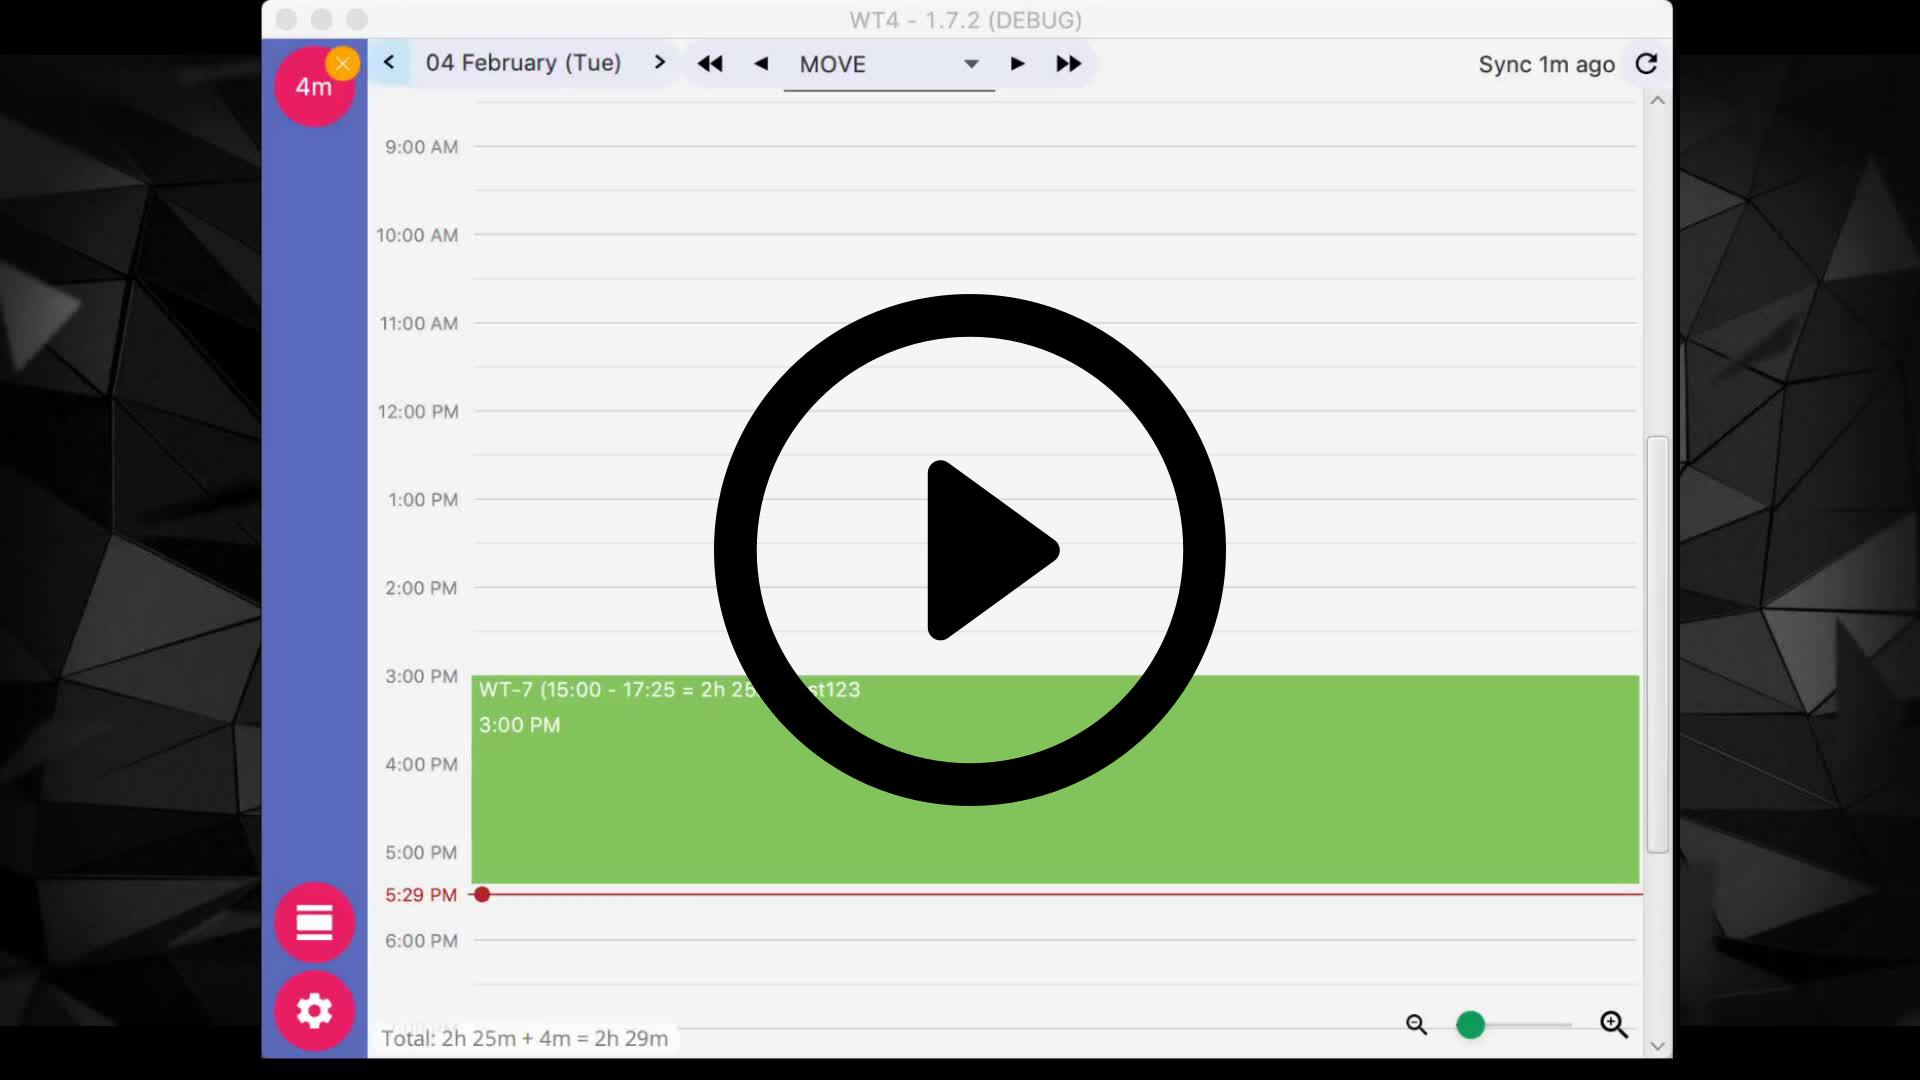Navigate to previous day with back arrow
1920x1080 pixels.
pos(390,62)
